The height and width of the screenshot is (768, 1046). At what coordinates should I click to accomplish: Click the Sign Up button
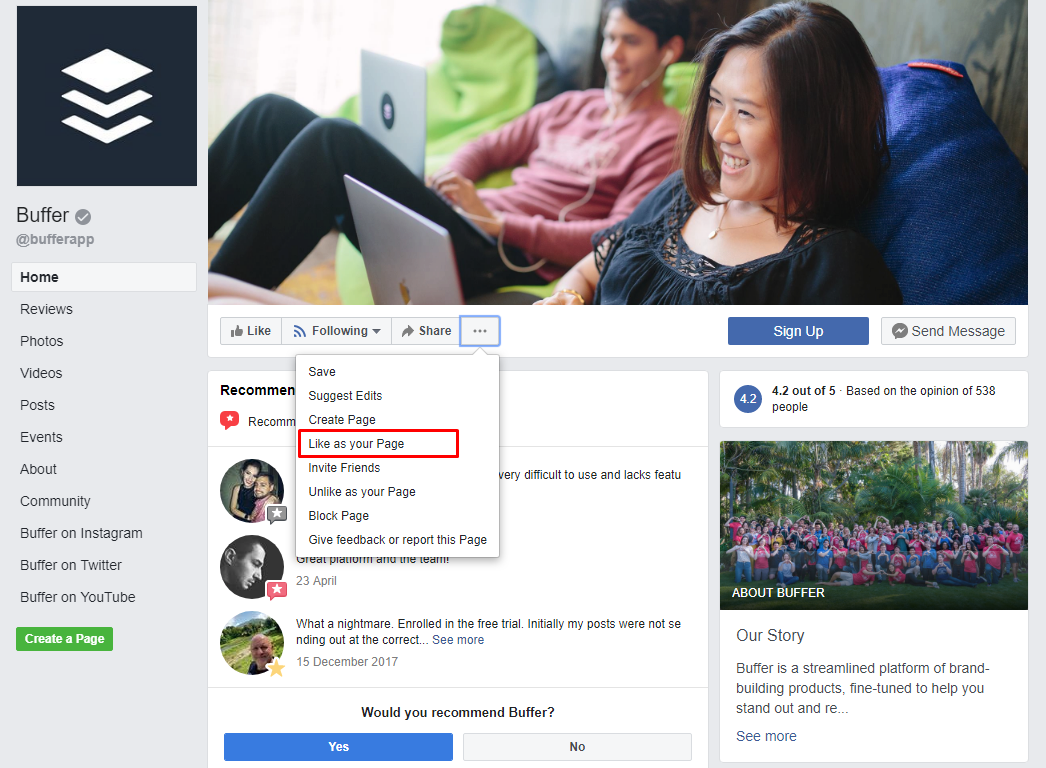798,331
